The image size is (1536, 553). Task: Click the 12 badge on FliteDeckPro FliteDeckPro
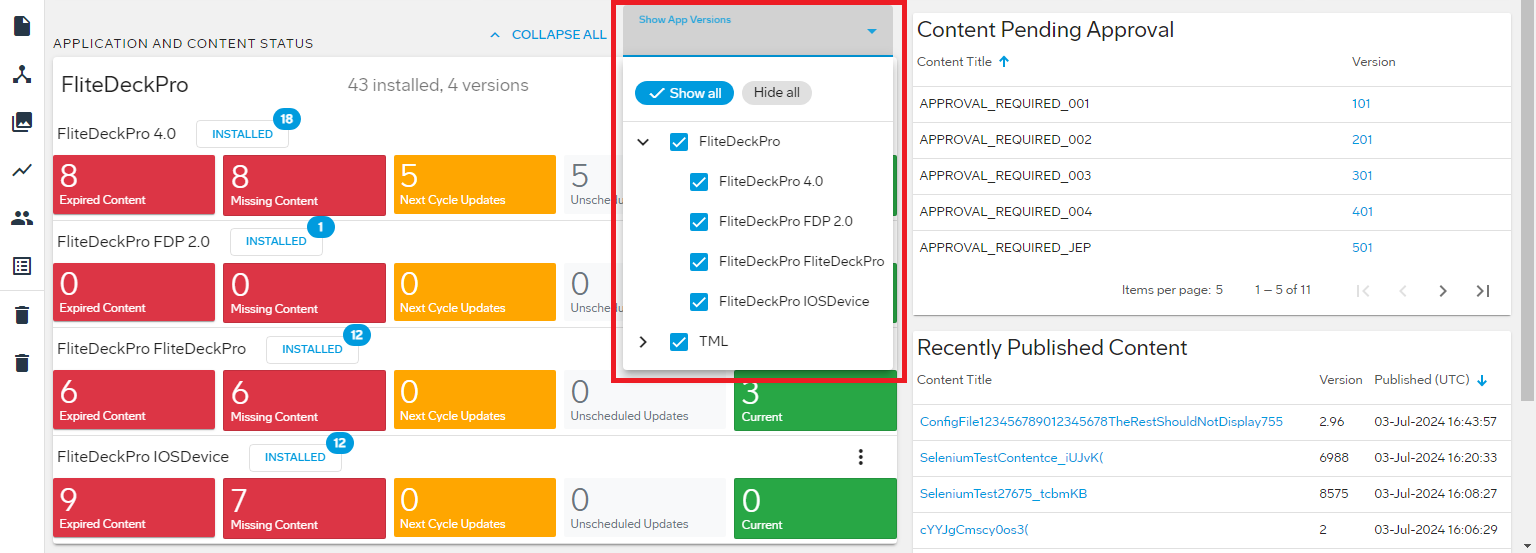(357, 335)
